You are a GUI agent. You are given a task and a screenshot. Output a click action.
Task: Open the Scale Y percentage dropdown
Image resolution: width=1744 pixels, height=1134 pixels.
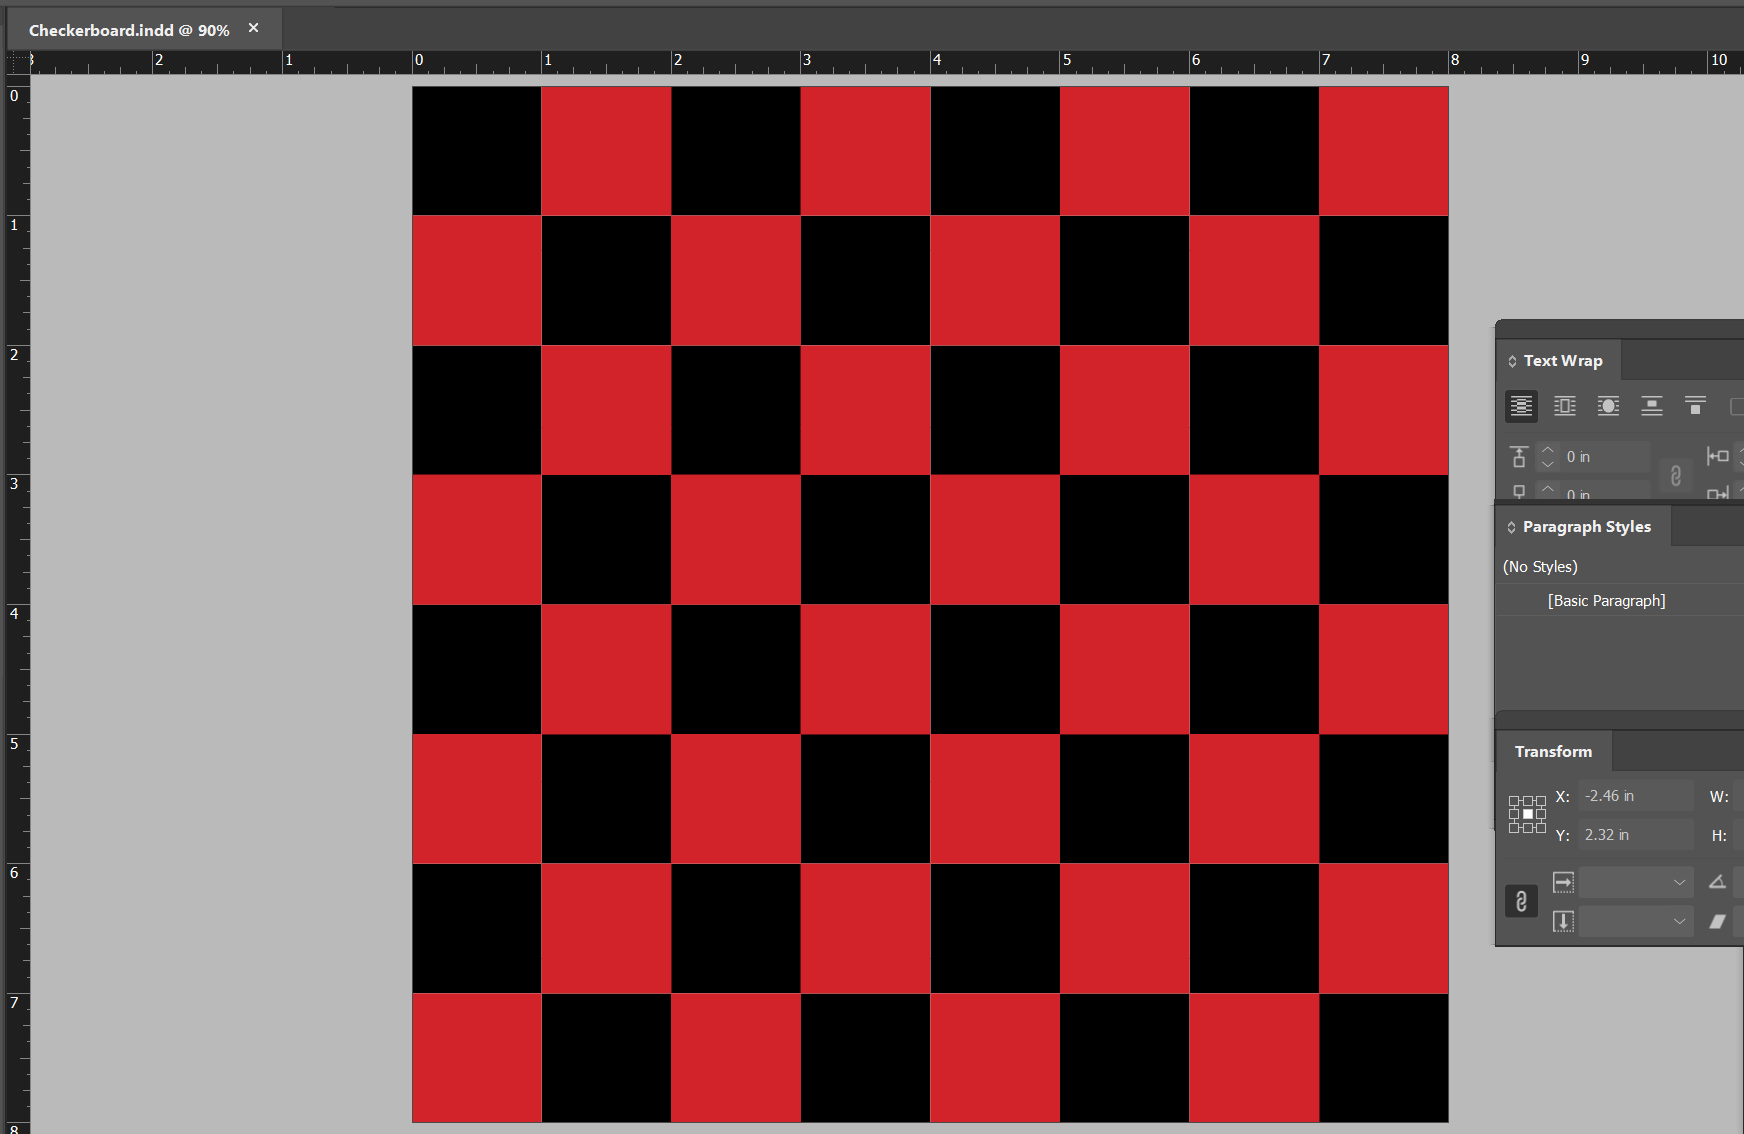click(1679, 921)
